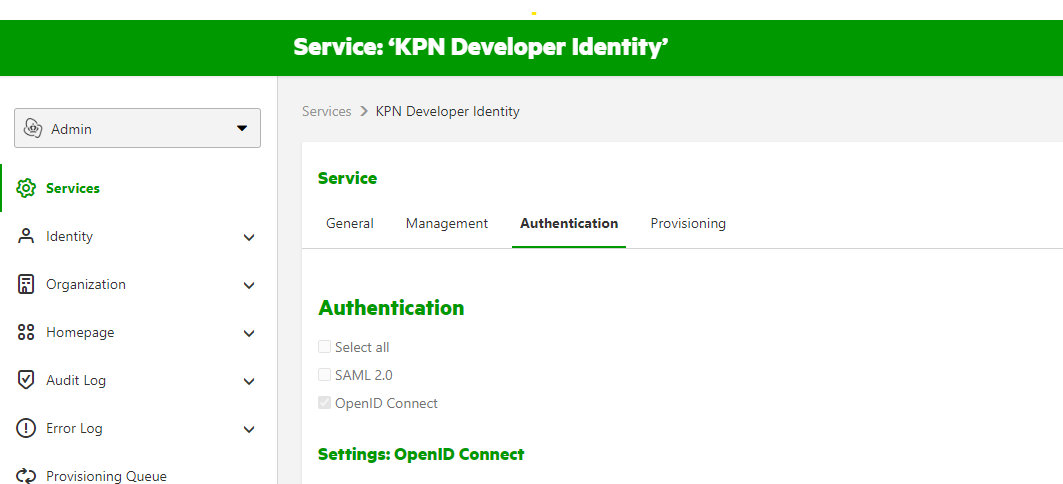
Task: Click the KPN crown logo in Admin selector
Action: (x=33, y=128)
